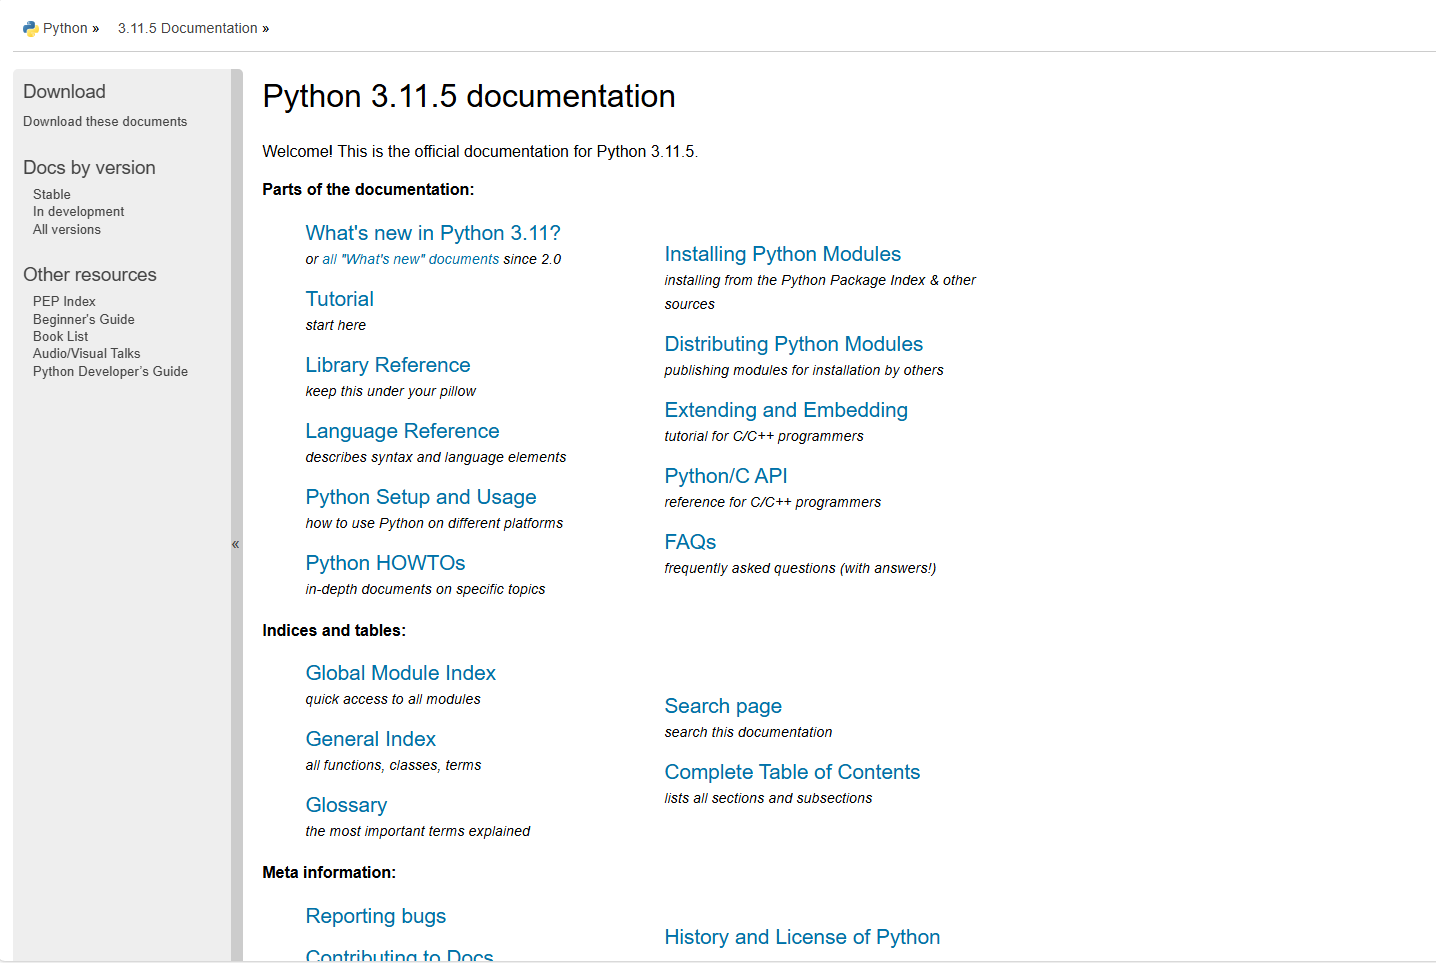Open What's new in Python 3.11?
Image resolution: width=1436 pixels, height=976 pixels.
(x=432, y=233)
